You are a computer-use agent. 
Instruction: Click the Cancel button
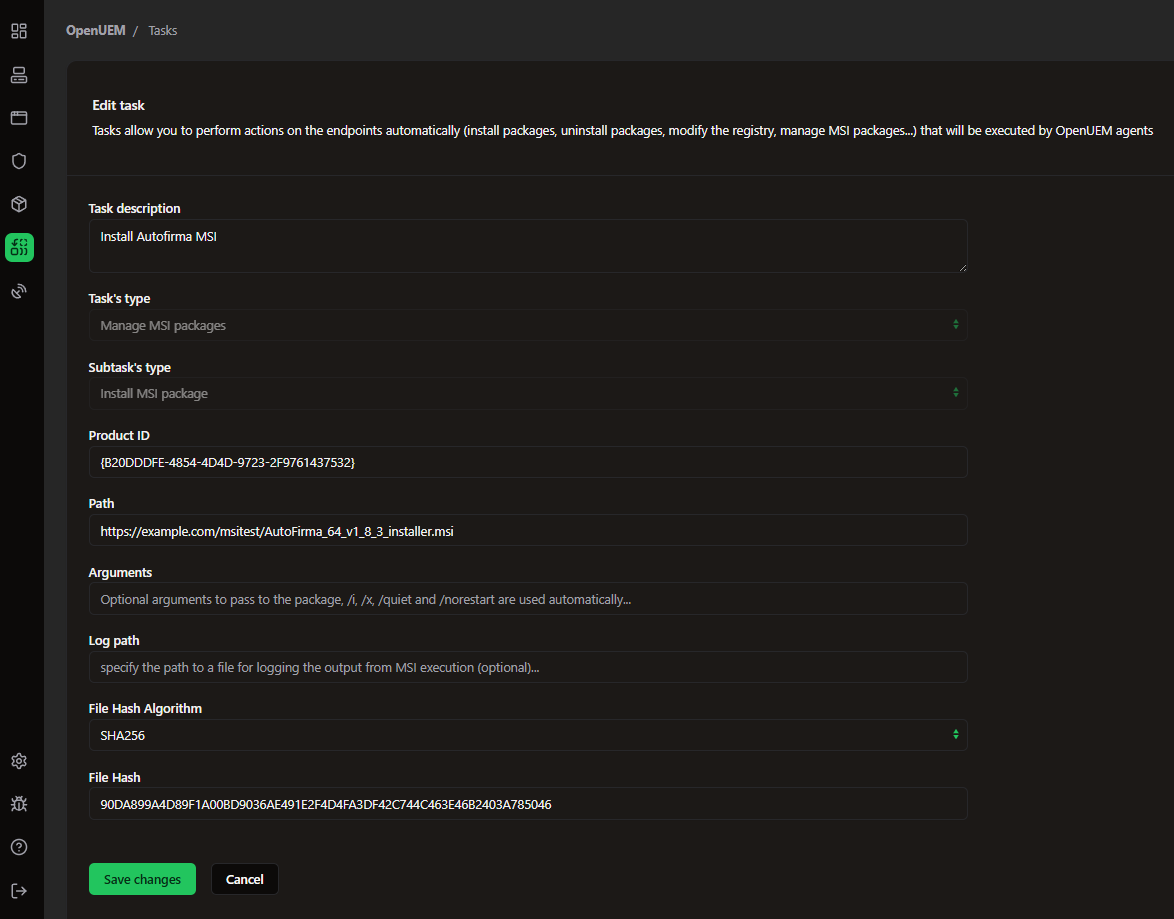(x=245, y=879)
